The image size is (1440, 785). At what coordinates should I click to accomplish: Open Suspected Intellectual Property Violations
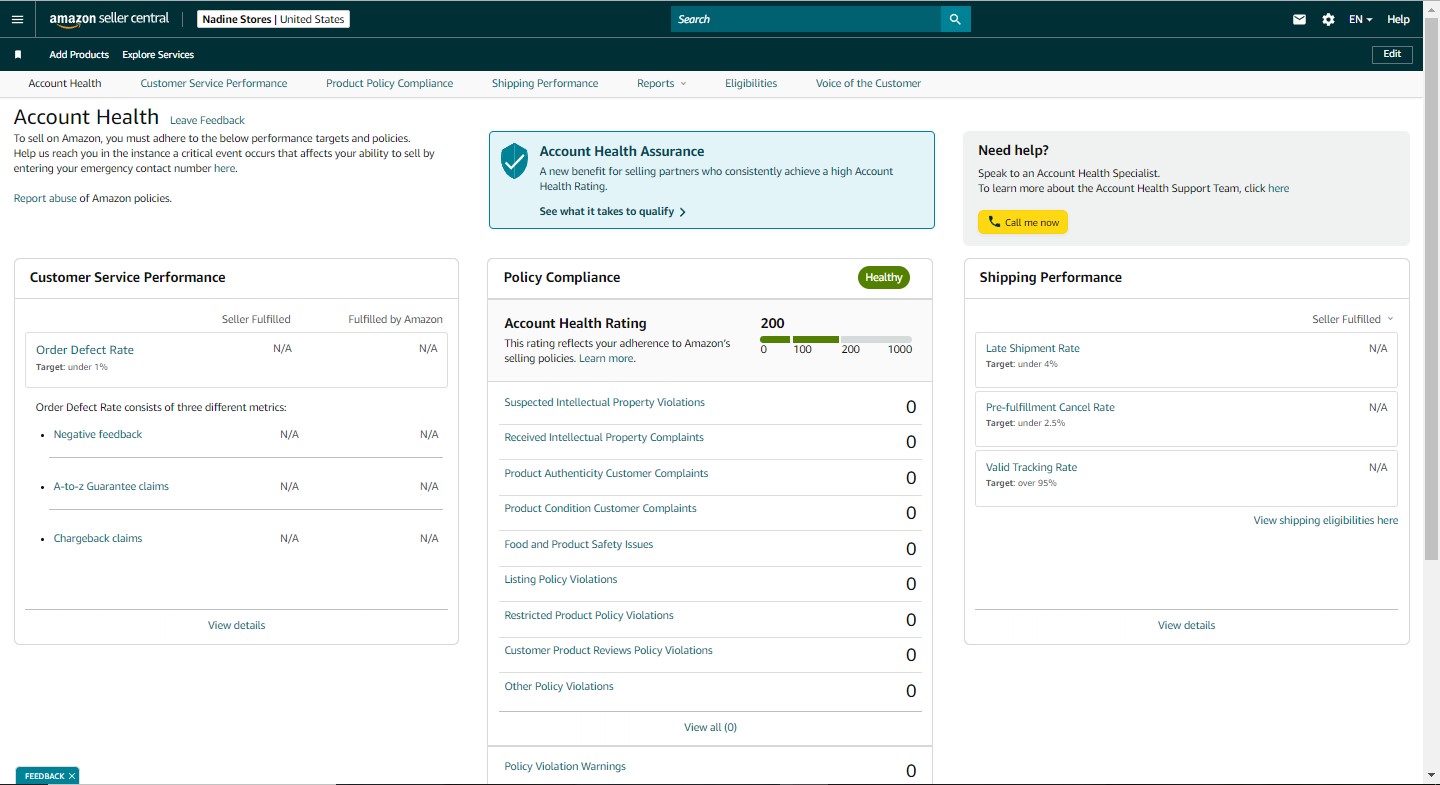coord(604,402)
